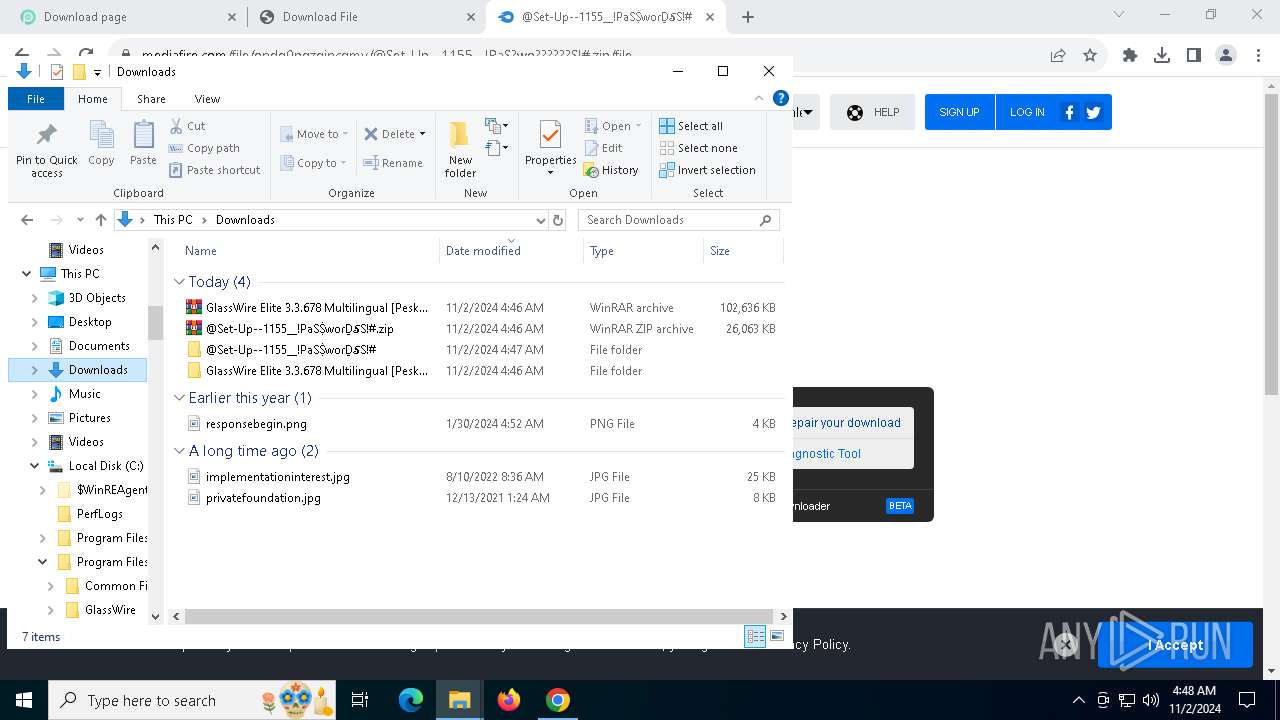The image size is (1280, 720).
Task: Click the New folder icon
Action: pos(460,134)
